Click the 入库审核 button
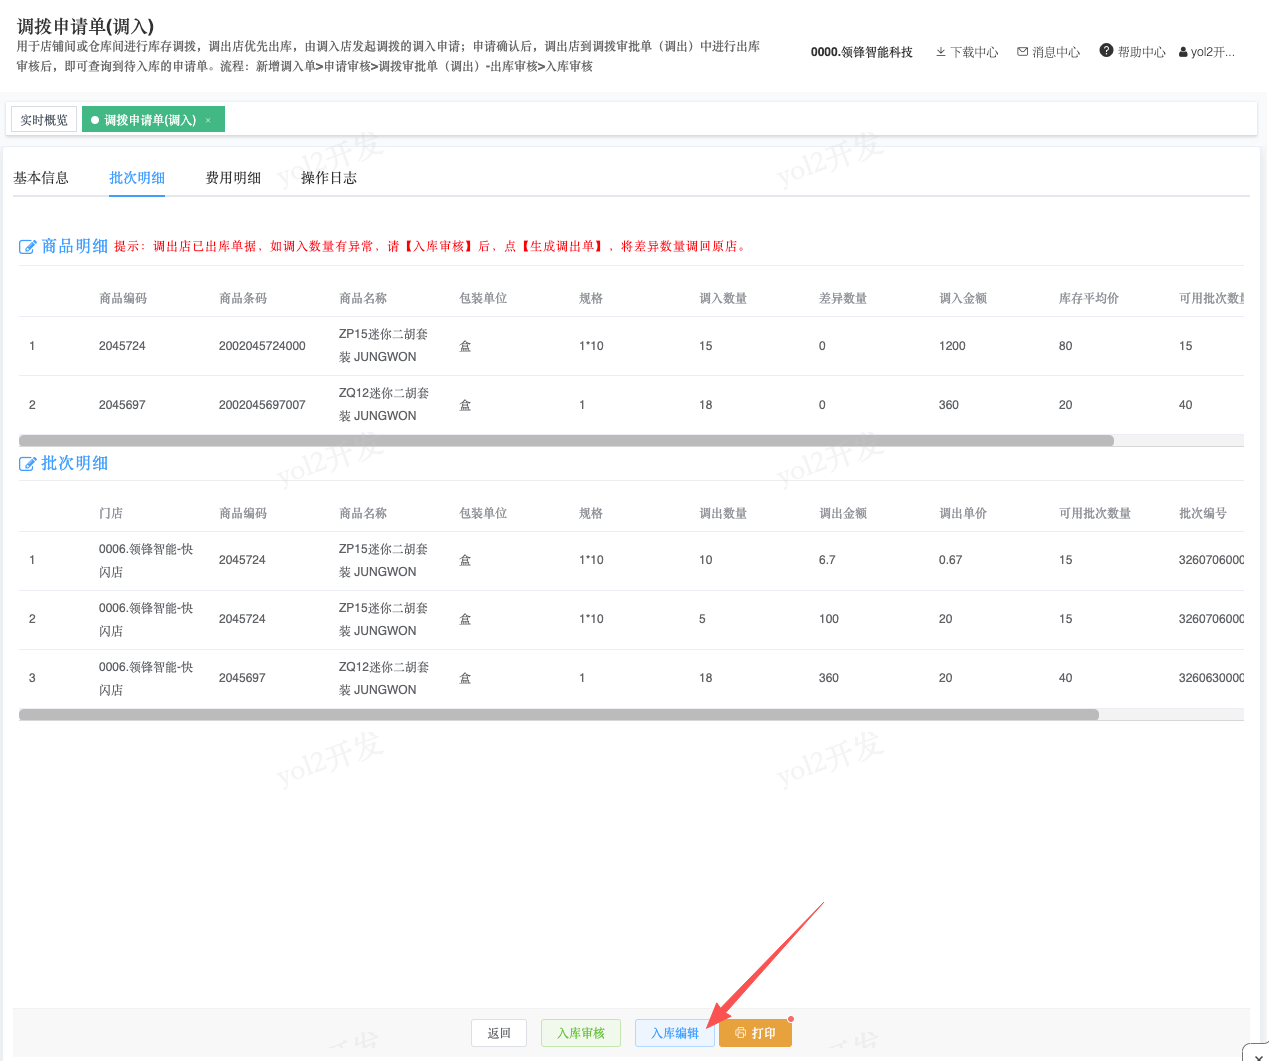This screenshot has width=1269, height=1061. click(x=581, y=1033)
